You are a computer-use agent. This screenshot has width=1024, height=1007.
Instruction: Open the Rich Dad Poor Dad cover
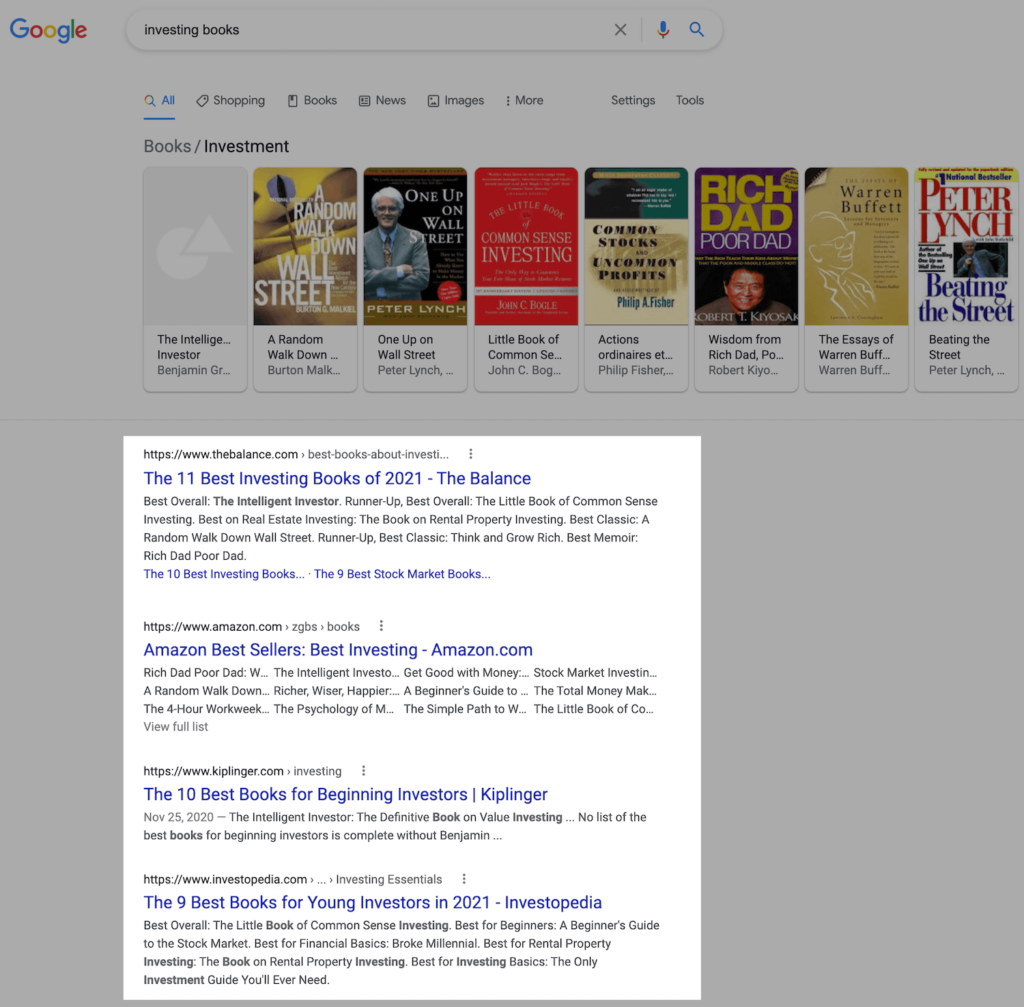pos(746,246)
